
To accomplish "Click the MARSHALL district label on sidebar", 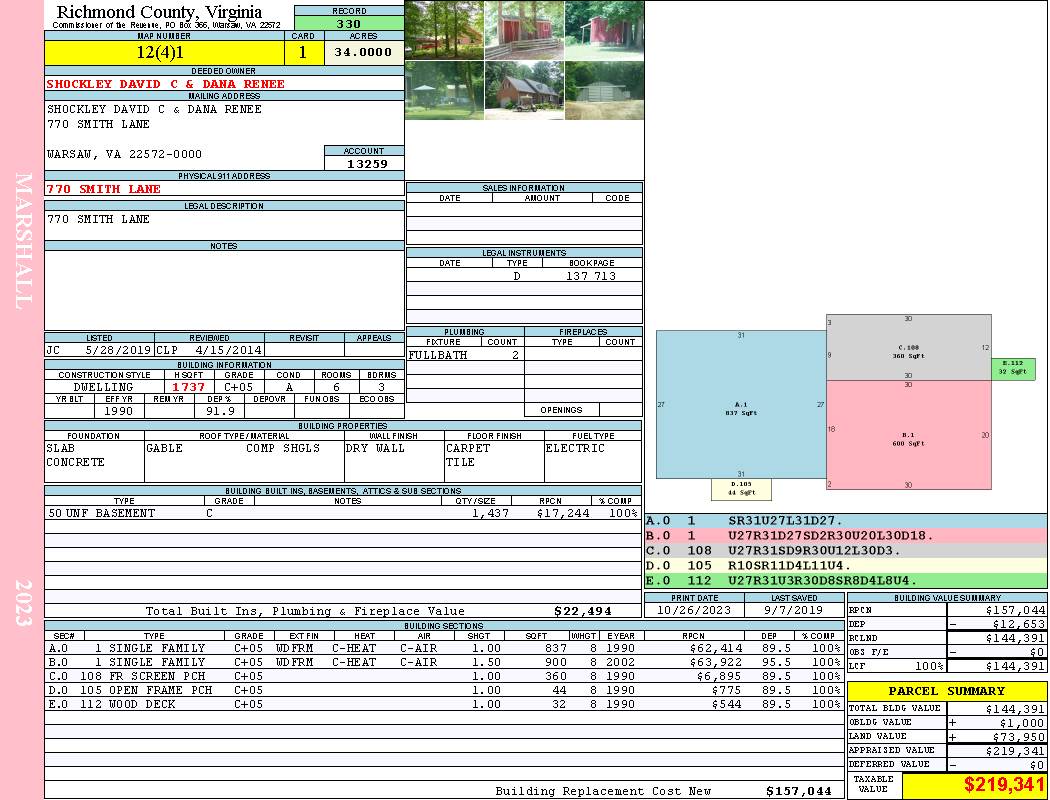I will click(x=23, y=241).
